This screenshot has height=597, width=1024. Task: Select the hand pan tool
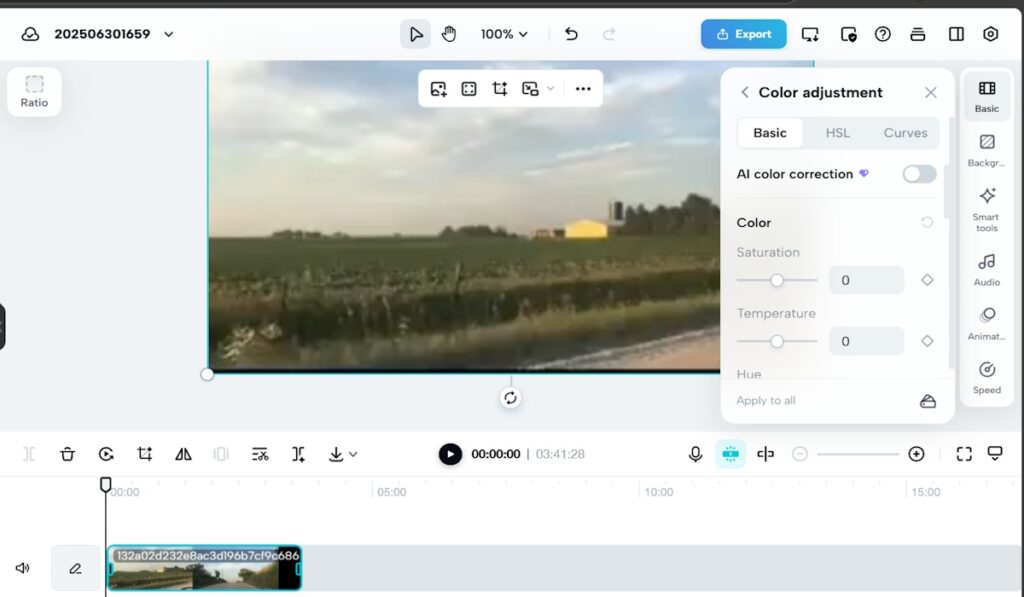[x=449, y=34]
